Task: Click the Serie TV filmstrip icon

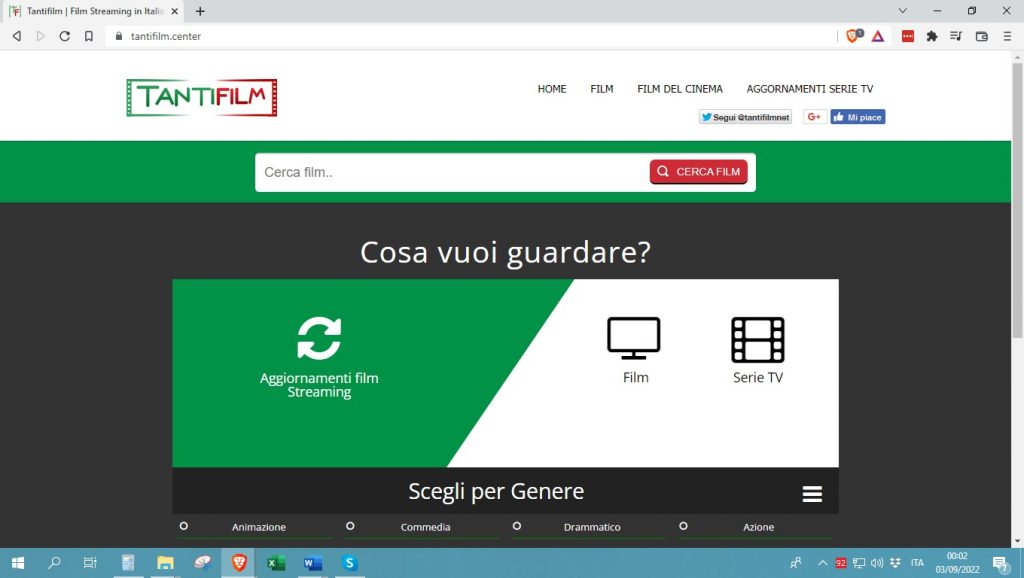Action: pos(757,339)
